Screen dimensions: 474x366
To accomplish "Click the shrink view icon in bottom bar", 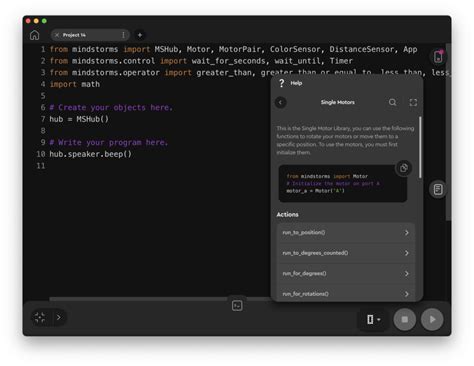I will pyautogui.click(x=40, y=317).
